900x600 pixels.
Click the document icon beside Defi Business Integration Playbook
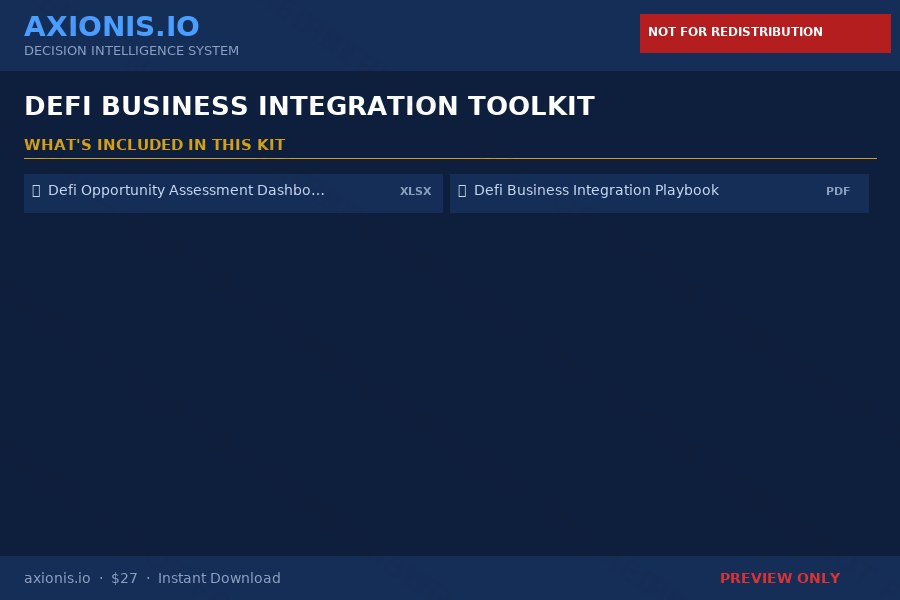[x=460, y=190]
